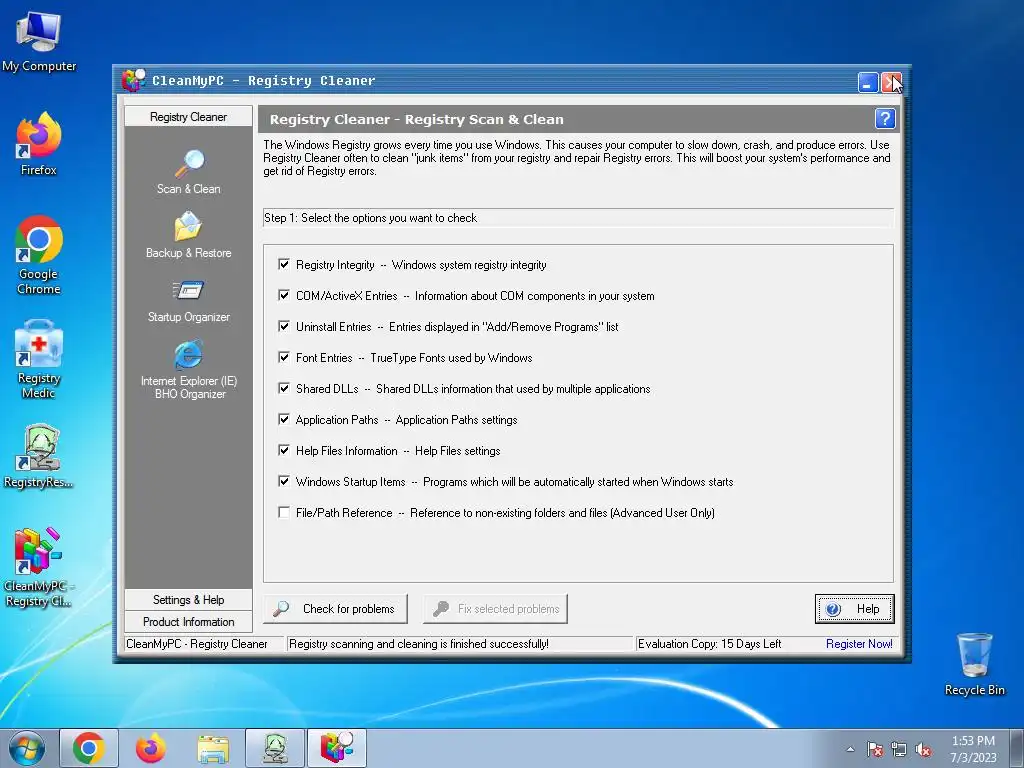The image size is (1024, 768).
Task: Open Backup & Restore in sidebar
Action: point(189,235)
